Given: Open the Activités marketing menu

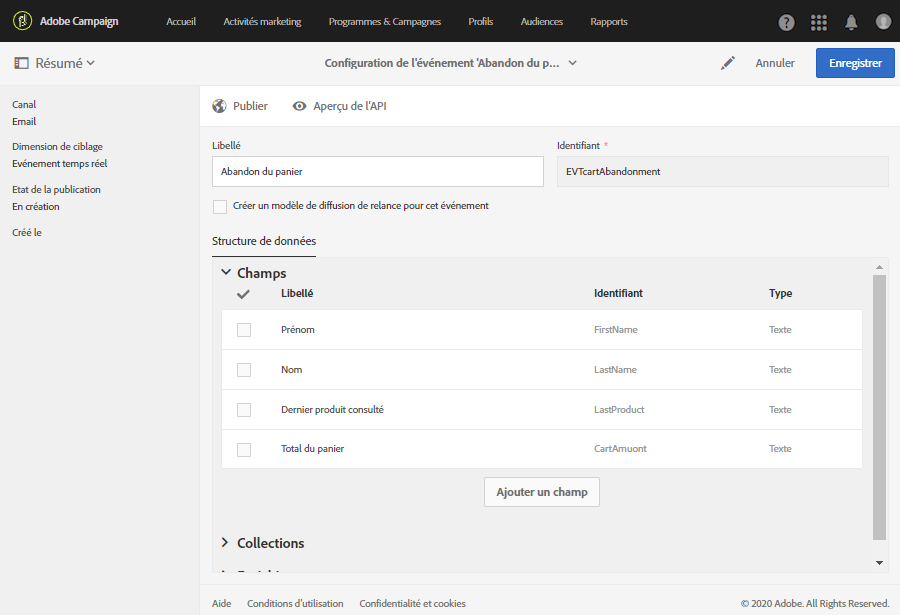Looking at the screenshot, I should 262,21.
